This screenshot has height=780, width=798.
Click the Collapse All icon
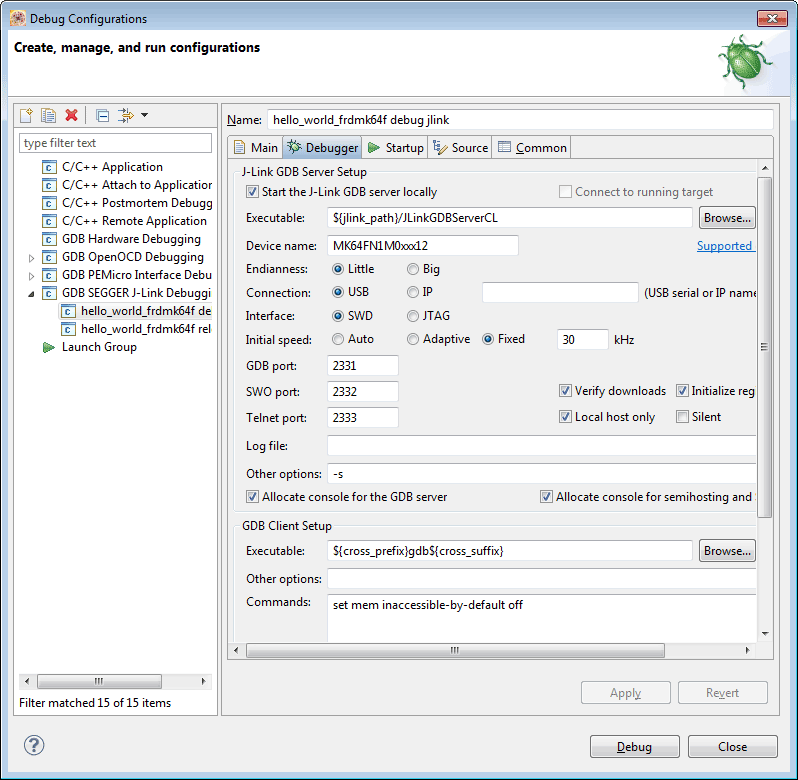102,116
